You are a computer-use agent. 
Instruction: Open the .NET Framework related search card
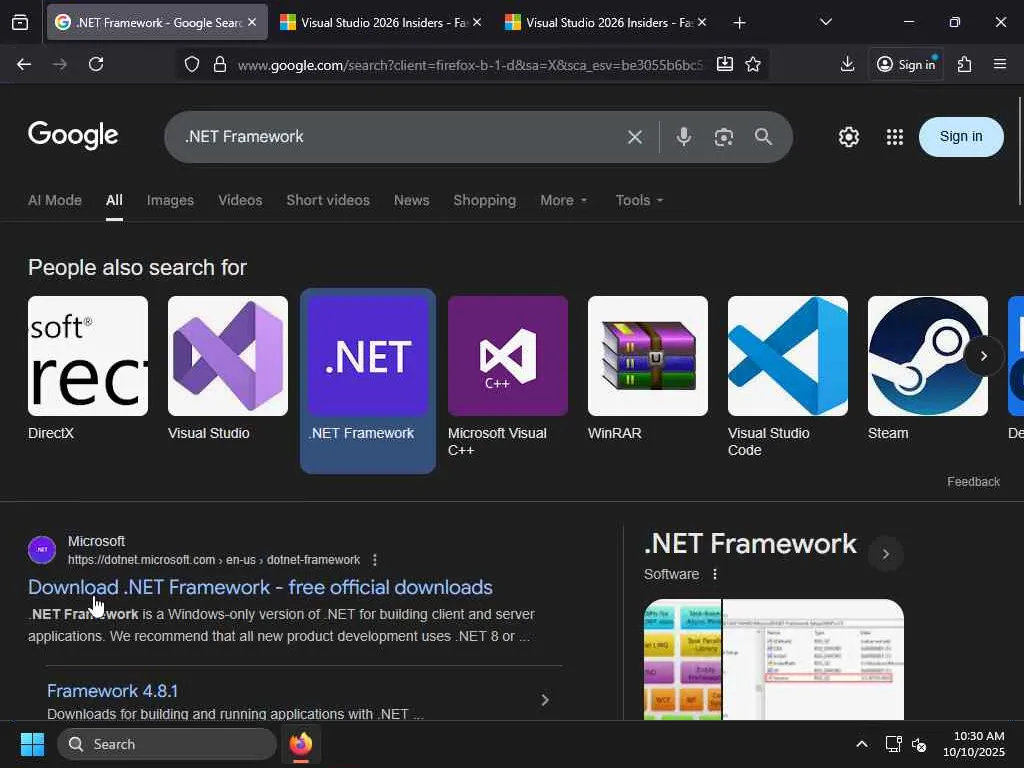click(x=368, y=381)
